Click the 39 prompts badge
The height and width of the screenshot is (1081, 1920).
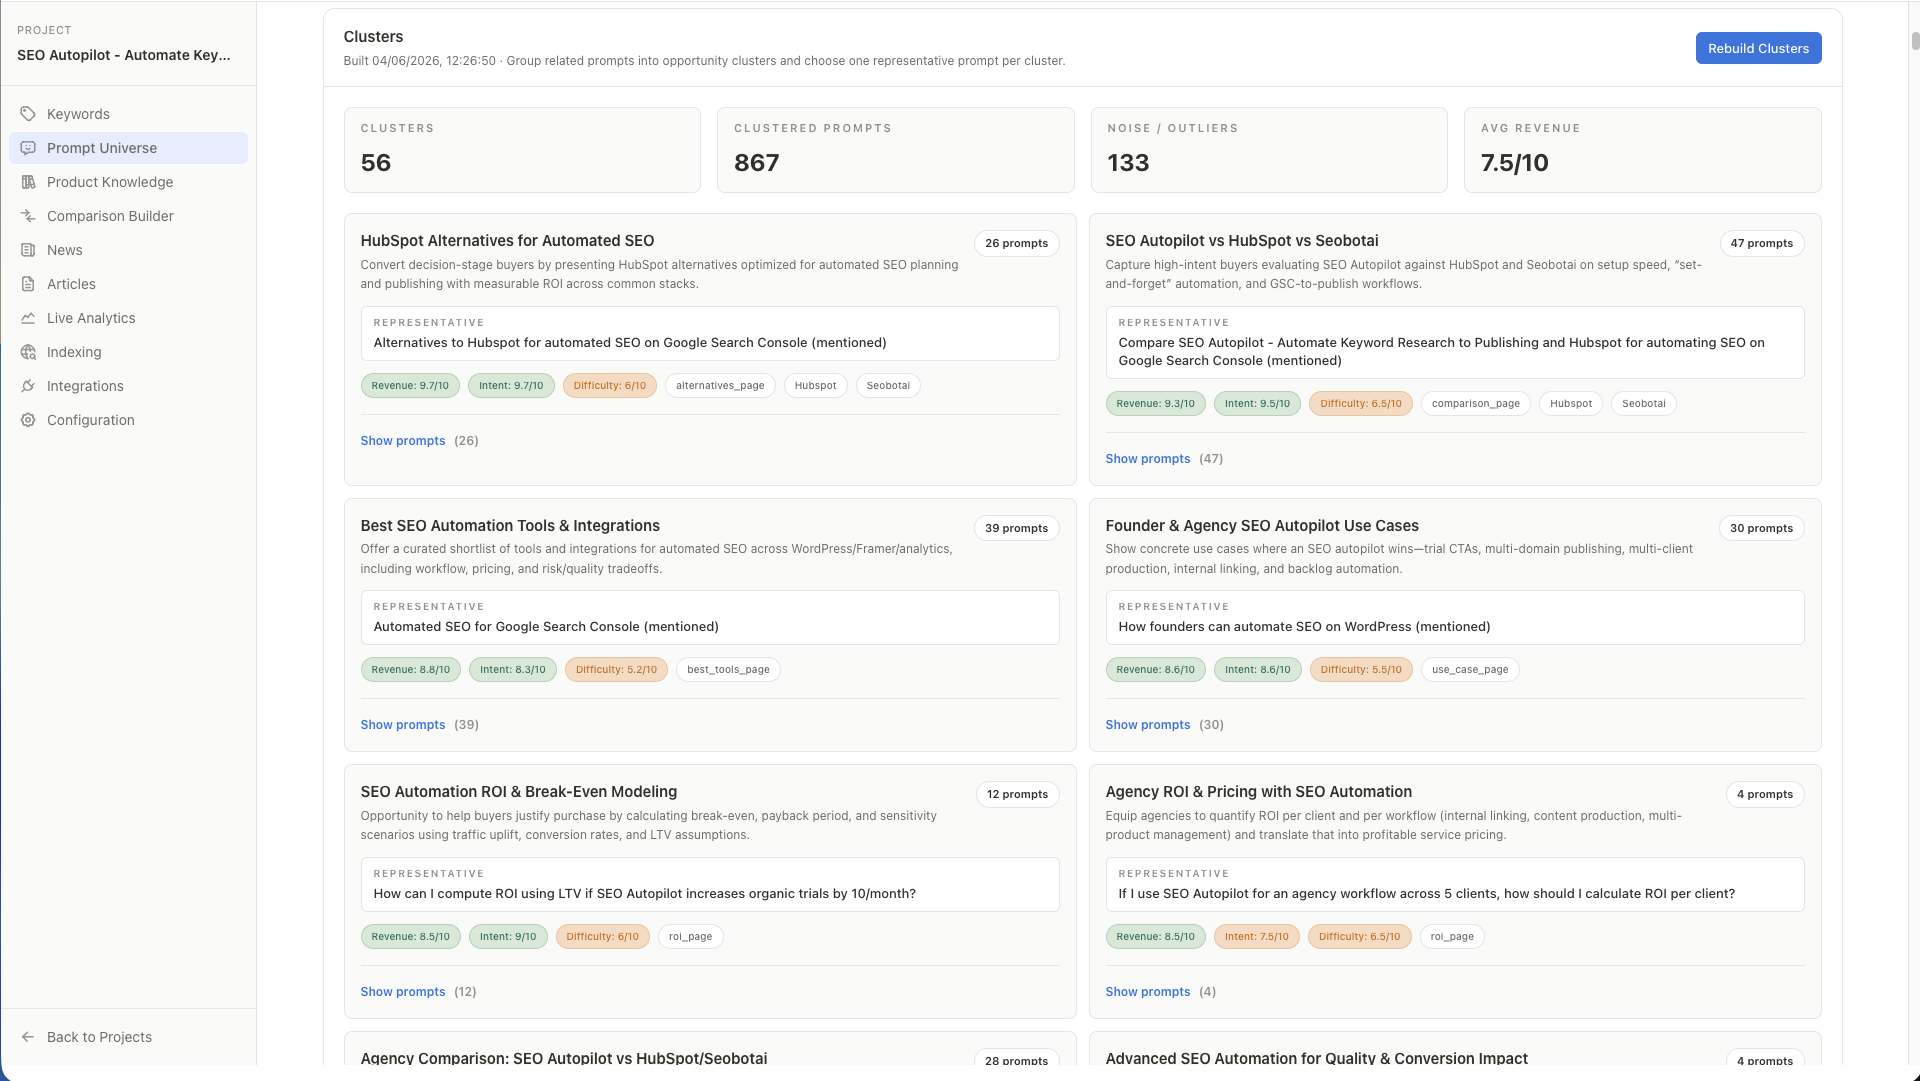pyautogui.click(x=1016, y=528)
